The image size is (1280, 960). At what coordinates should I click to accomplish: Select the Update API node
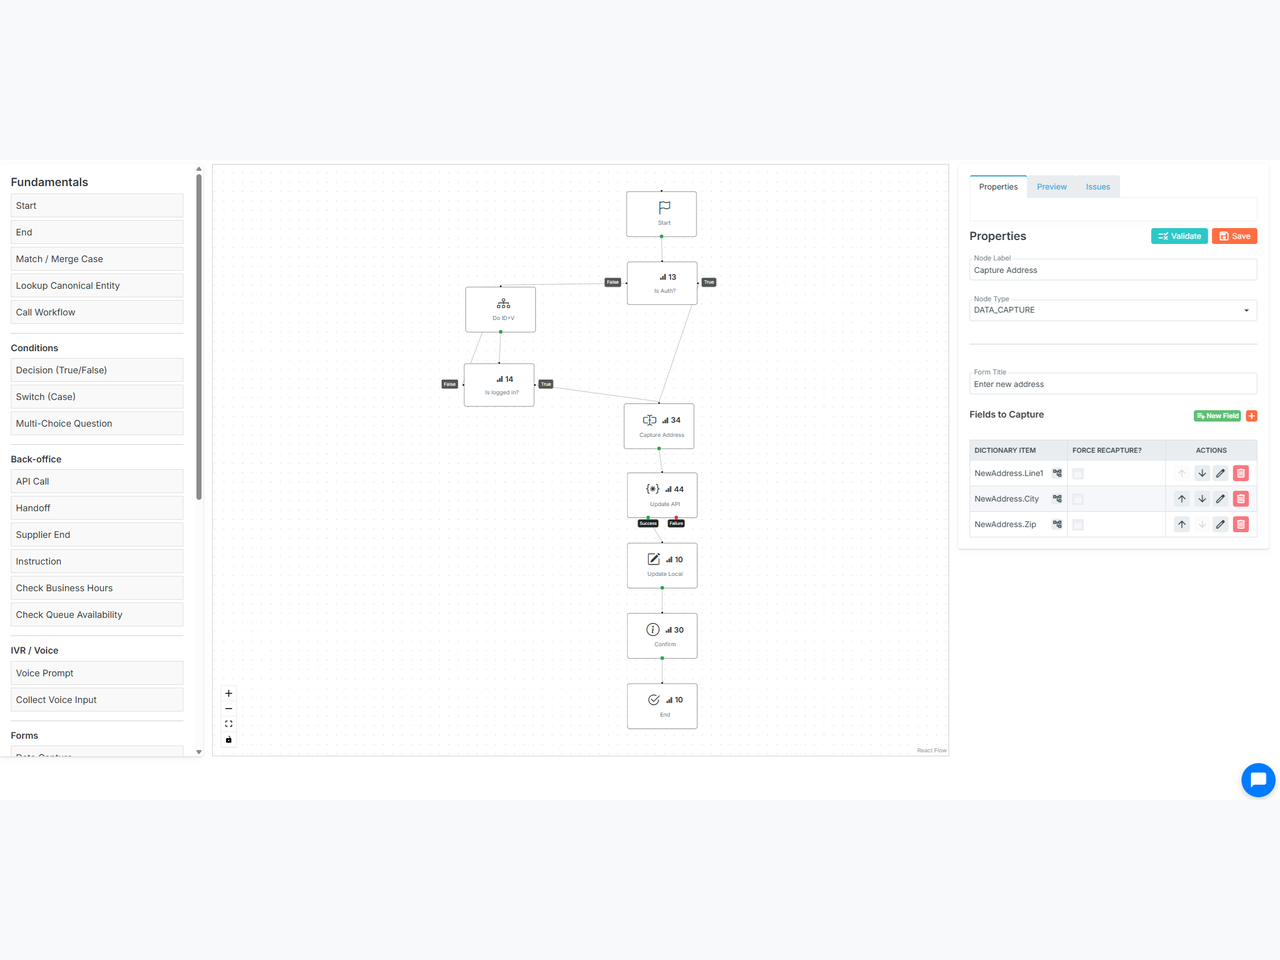click(x=662, y=495)
